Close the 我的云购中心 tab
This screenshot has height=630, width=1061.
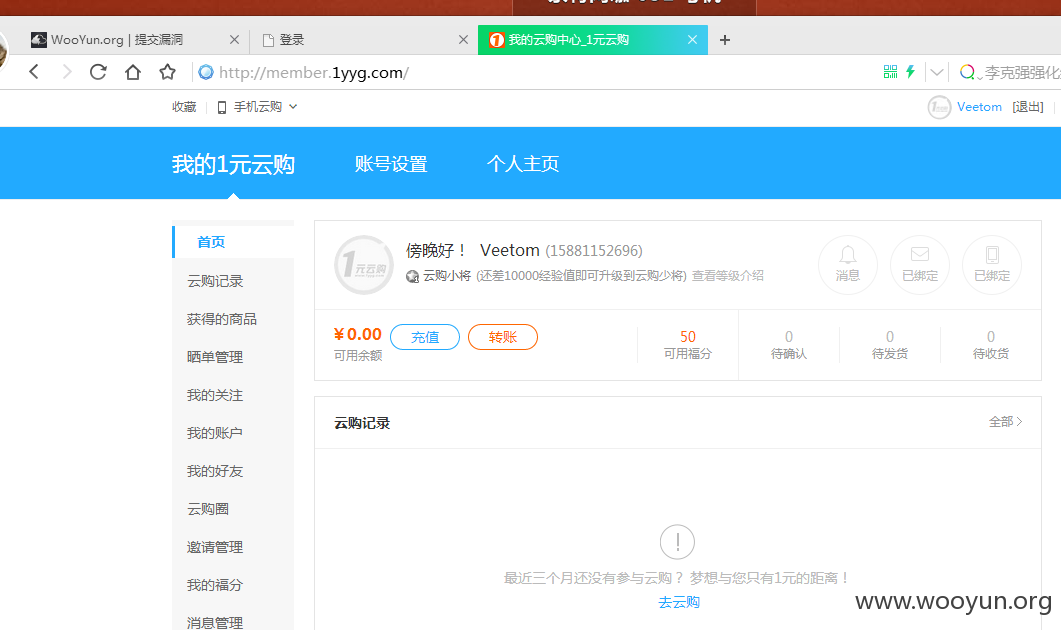point(692,40)
